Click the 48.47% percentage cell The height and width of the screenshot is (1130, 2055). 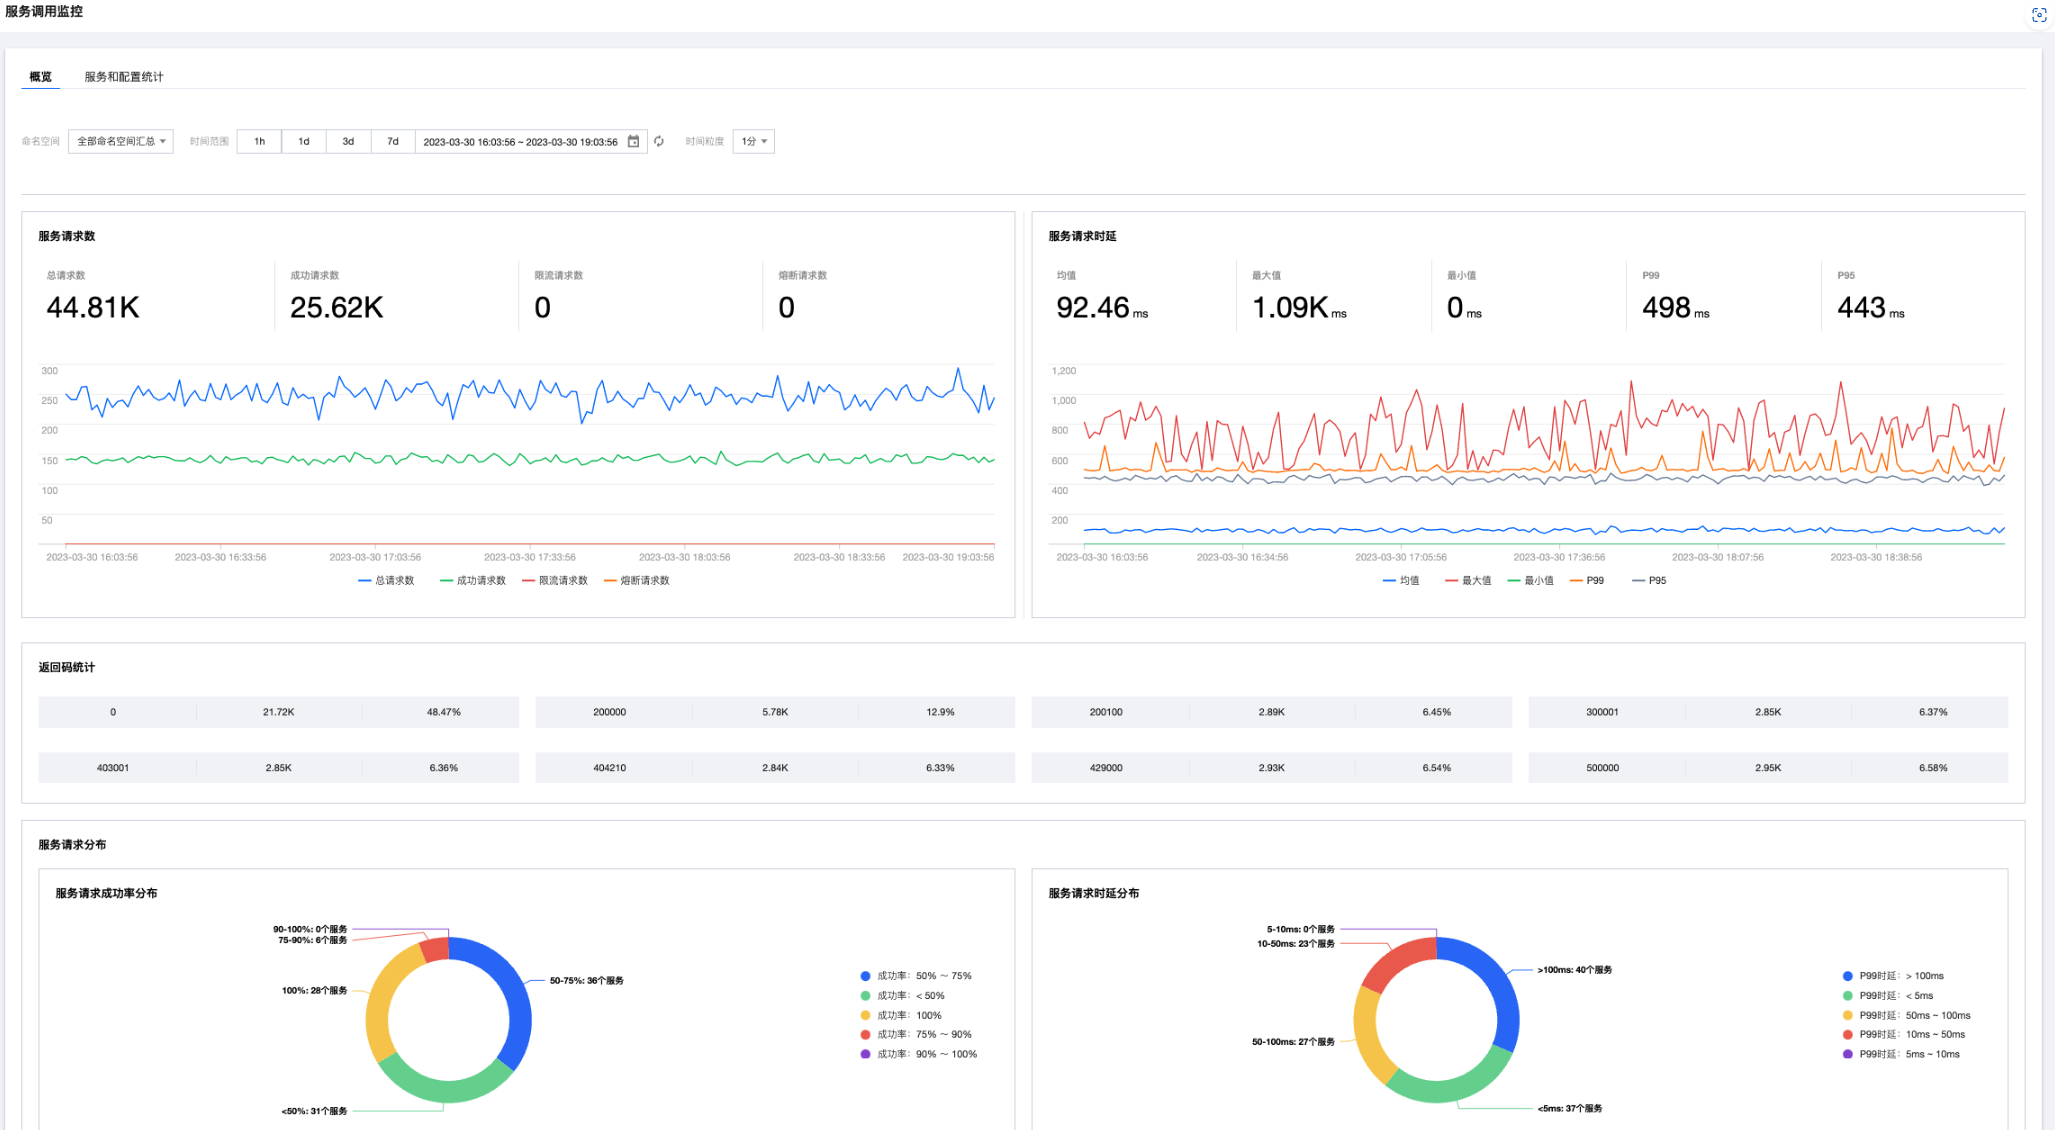click(x=444, y=712)
